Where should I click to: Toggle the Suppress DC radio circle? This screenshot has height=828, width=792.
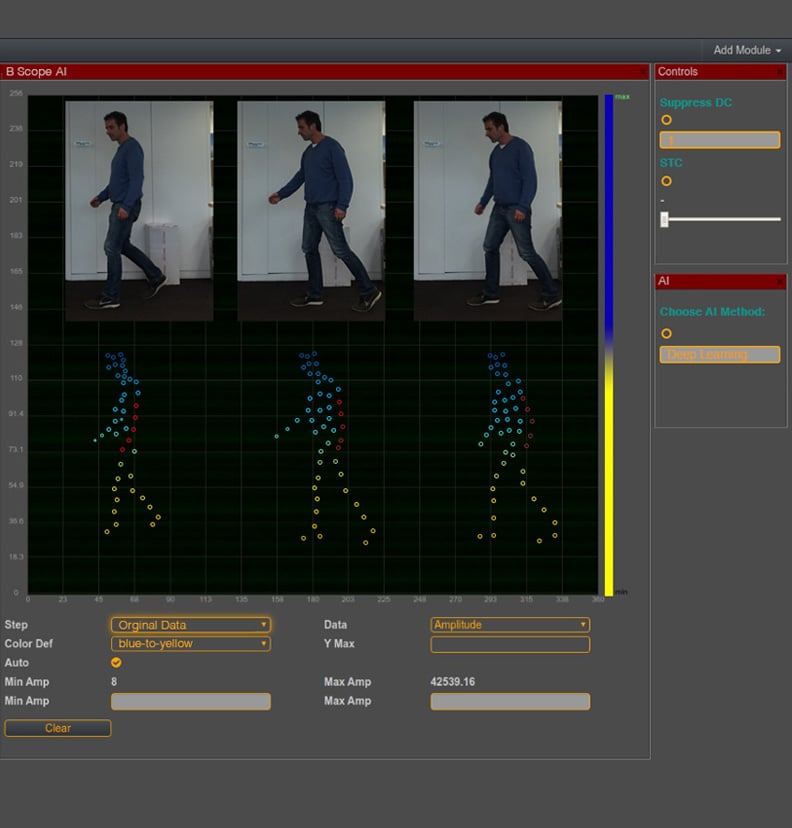(666, 120)
